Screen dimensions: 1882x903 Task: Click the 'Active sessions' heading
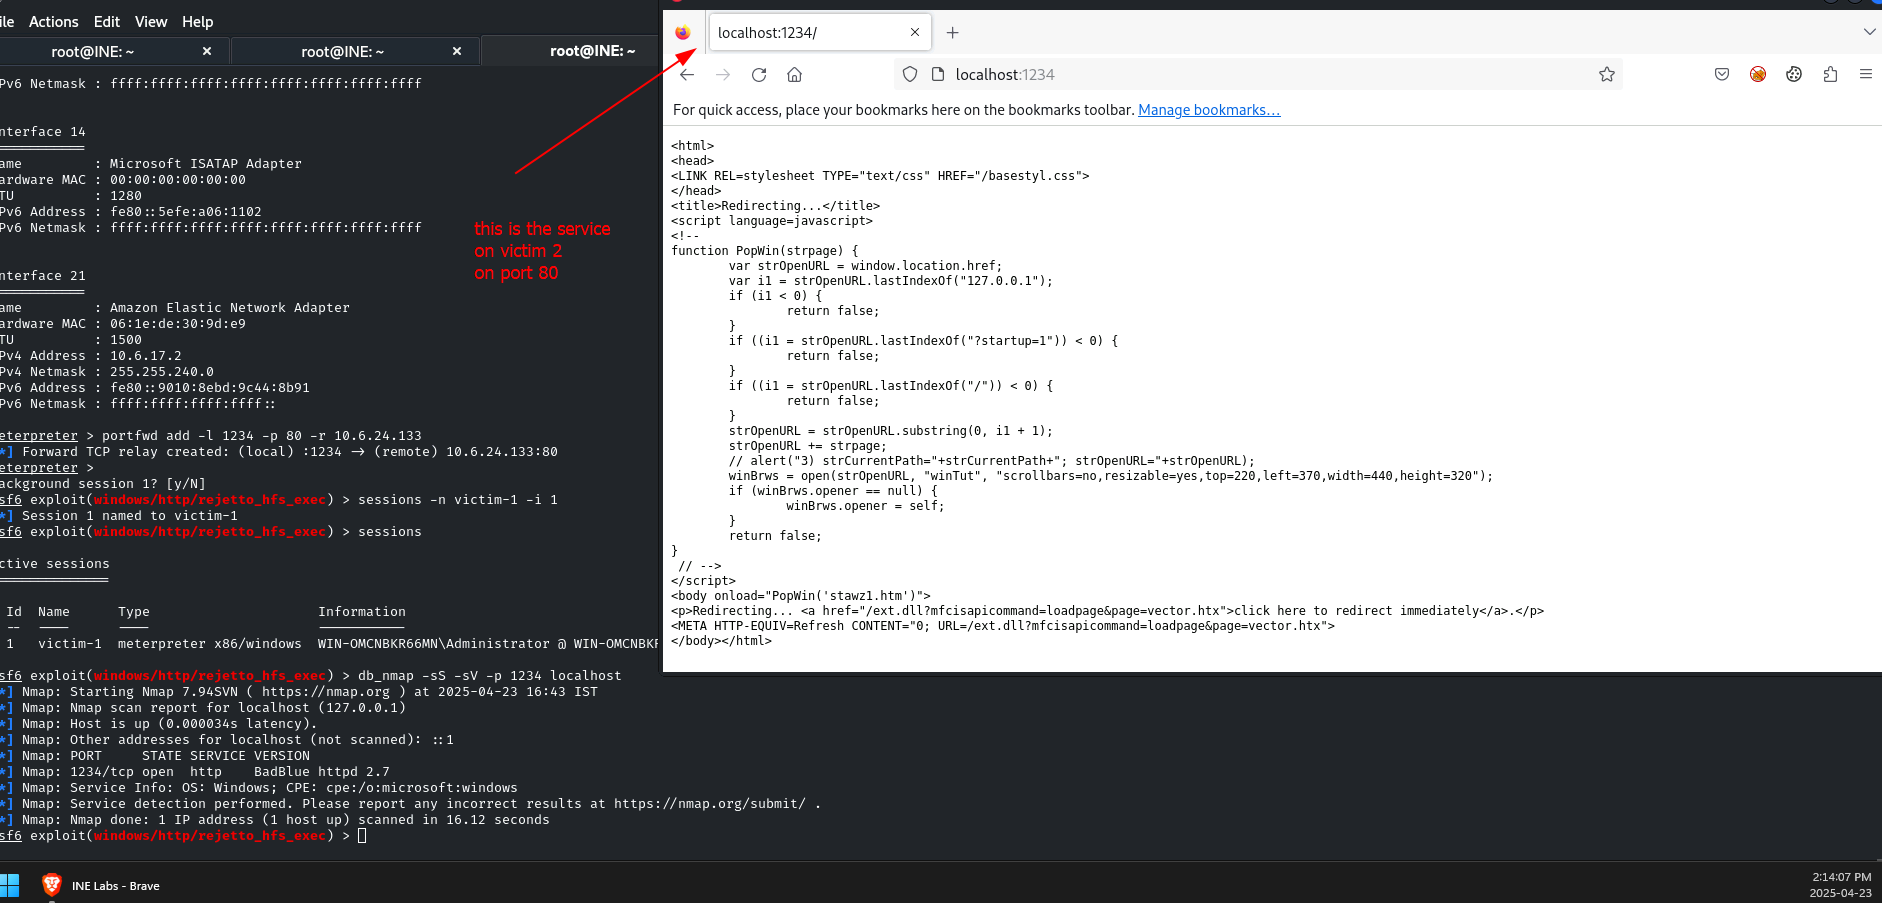(x=55, y=564)
